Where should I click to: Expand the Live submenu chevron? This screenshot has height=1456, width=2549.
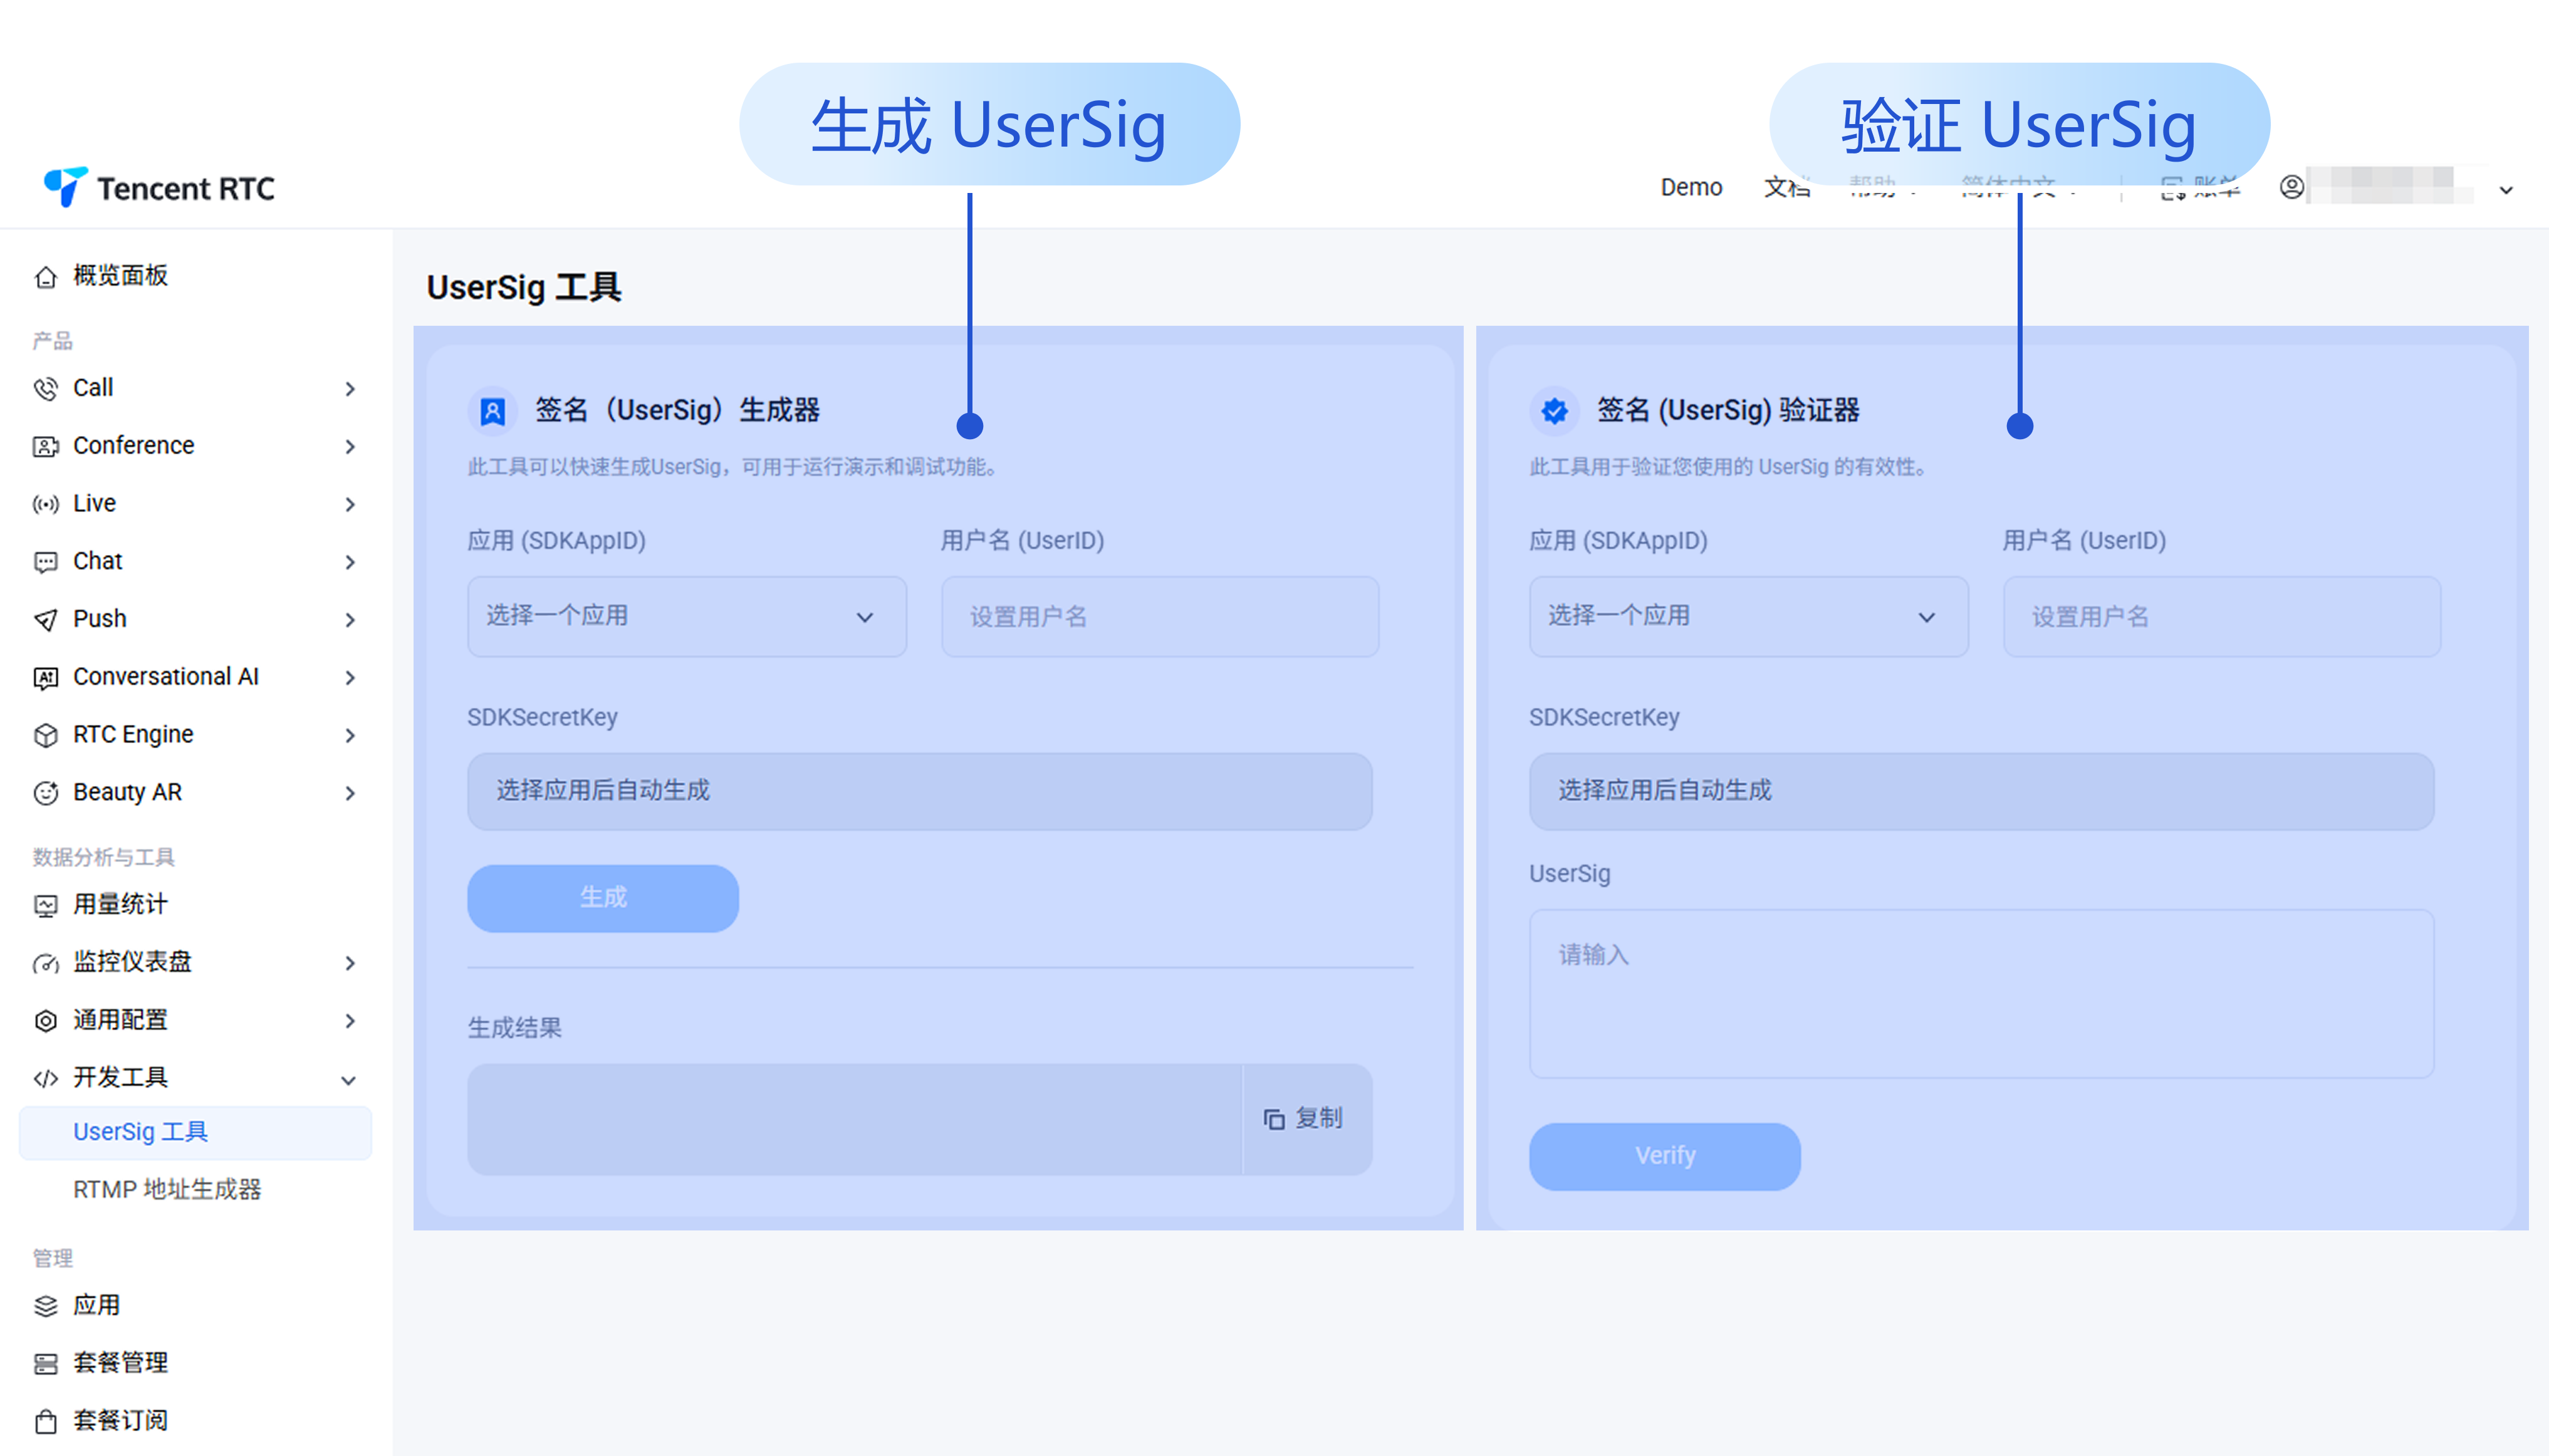350,505
